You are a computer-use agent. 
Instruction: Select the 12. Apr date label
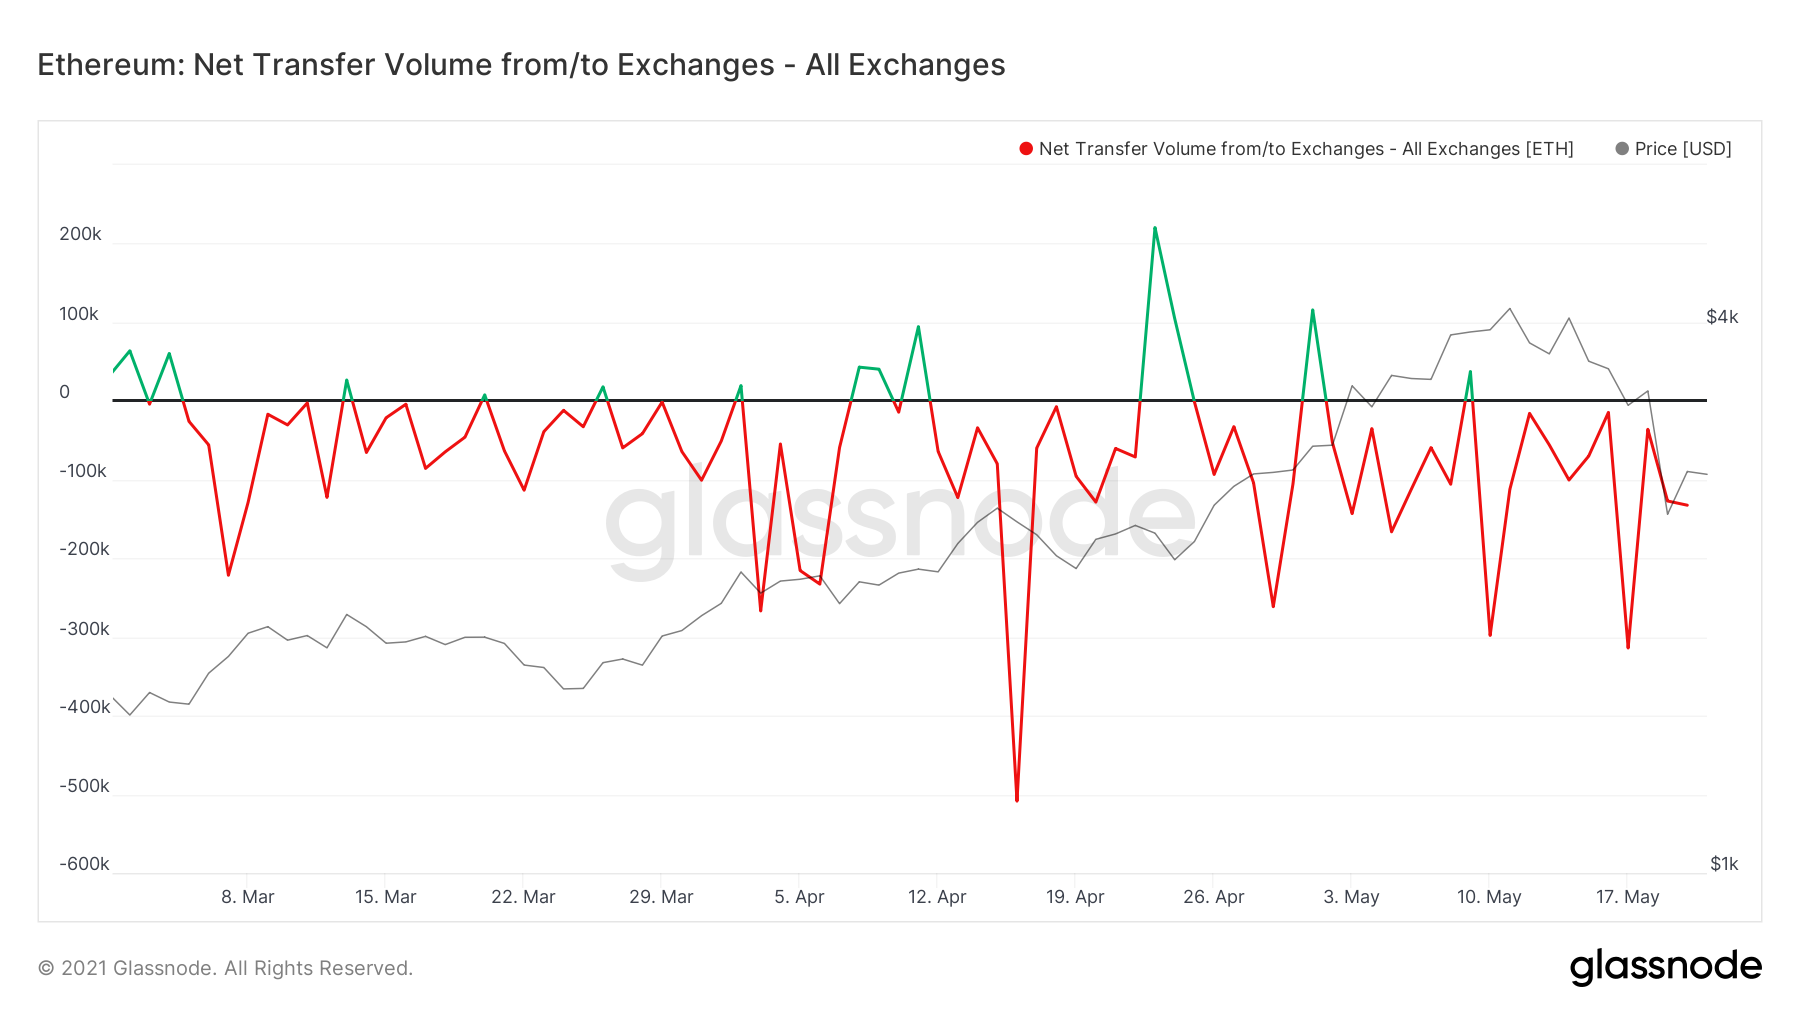(937, 897)
